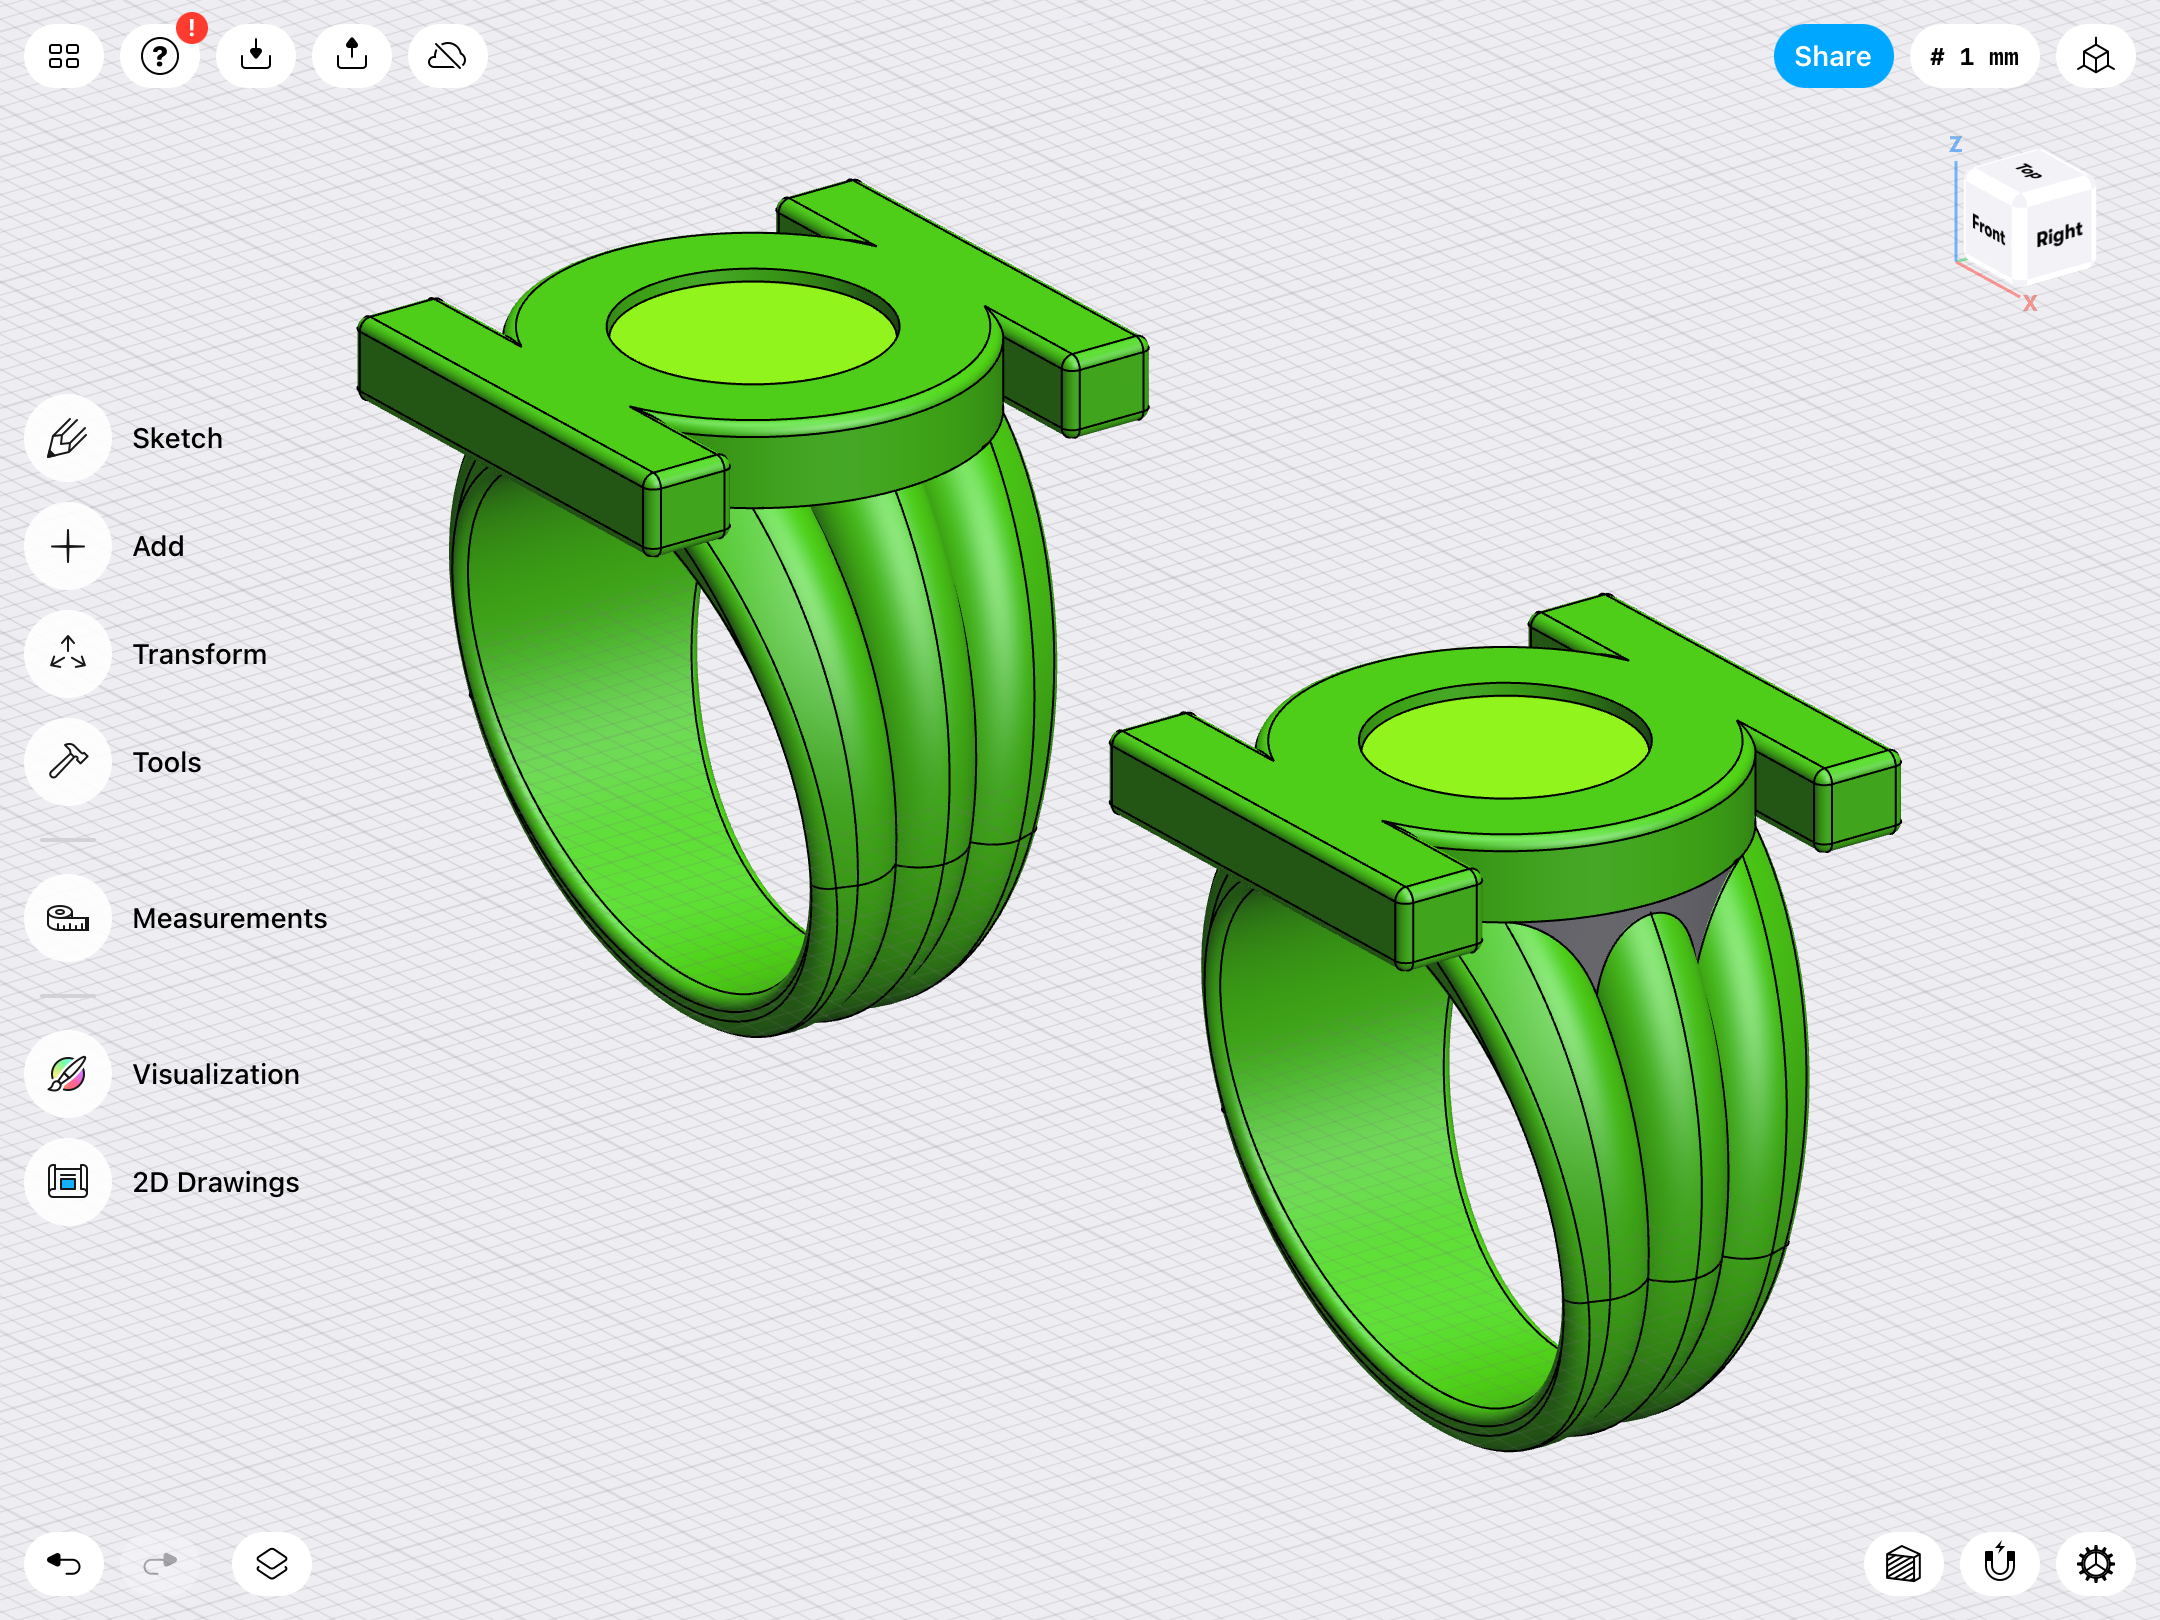Open the settings gear icon
Screen dimensions: 2160x1620
[x=2096, y=1564]
